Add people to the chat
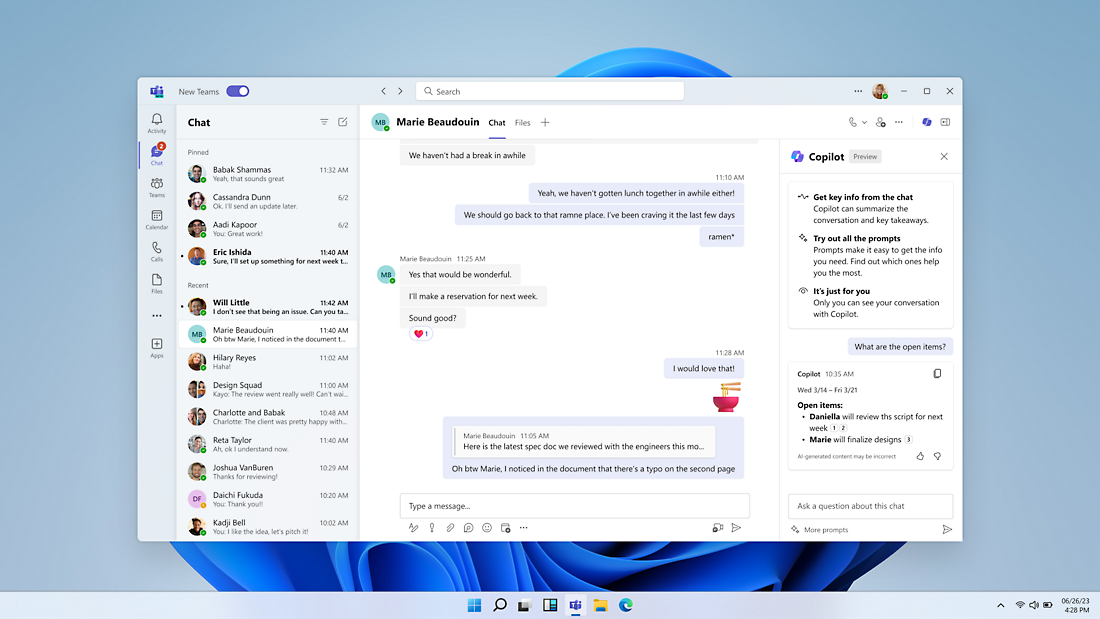This screenshot has width=1100, height=619. tap(880, 121)
